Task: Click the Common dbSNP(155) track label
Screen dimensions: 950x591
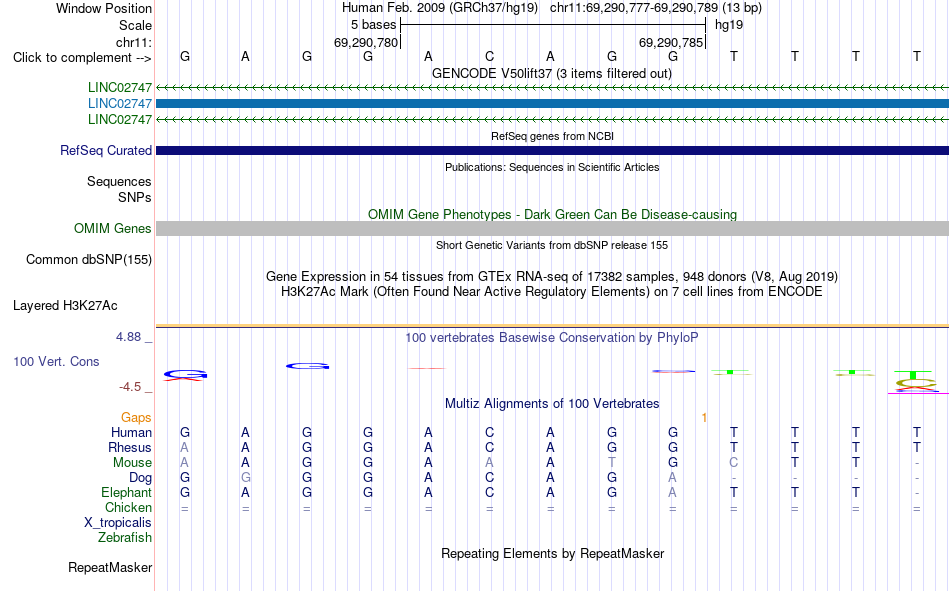Action: point(88,259)
